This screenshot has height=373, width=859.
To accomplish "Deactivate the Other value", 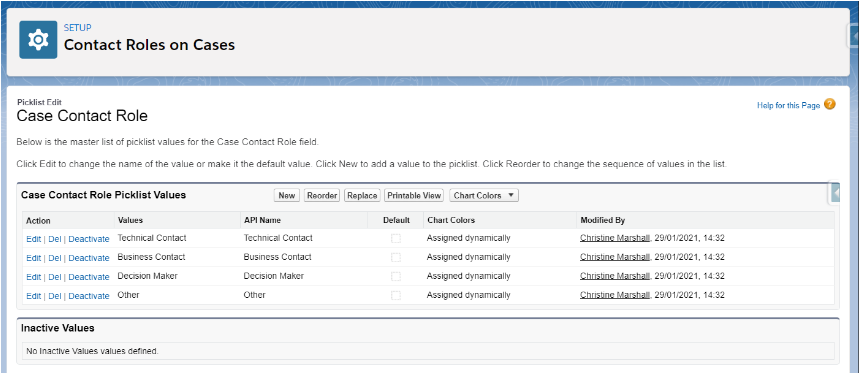I will coord(89,296).
